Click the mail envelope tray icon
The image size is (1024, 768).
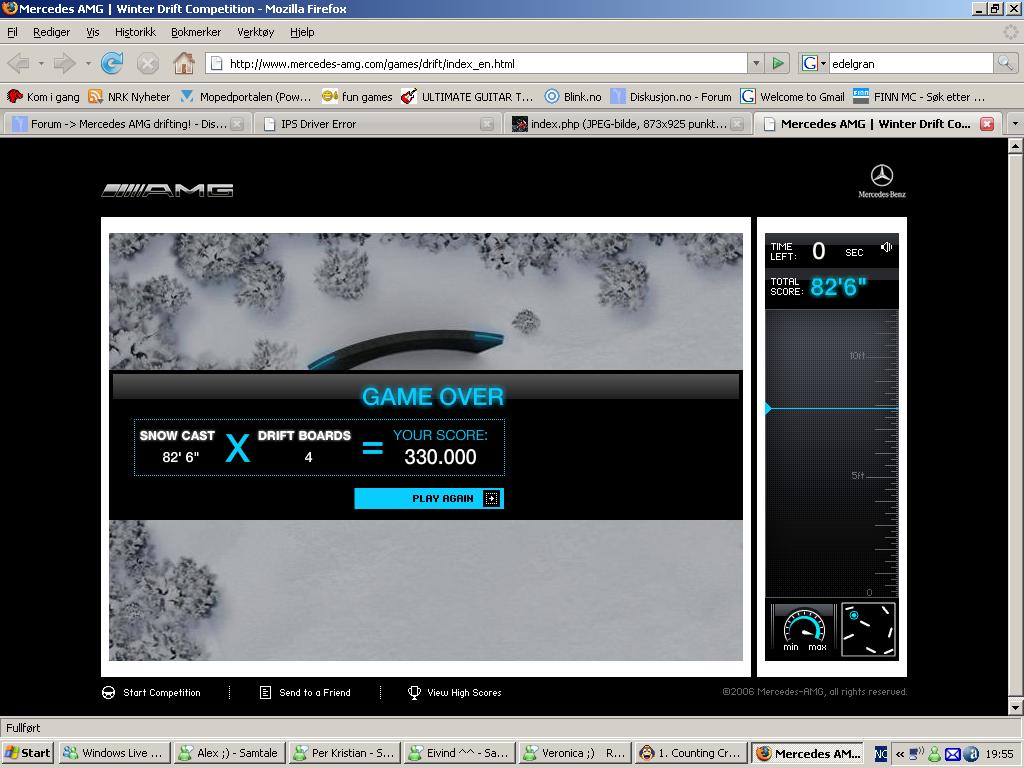[x=953, y=754]
